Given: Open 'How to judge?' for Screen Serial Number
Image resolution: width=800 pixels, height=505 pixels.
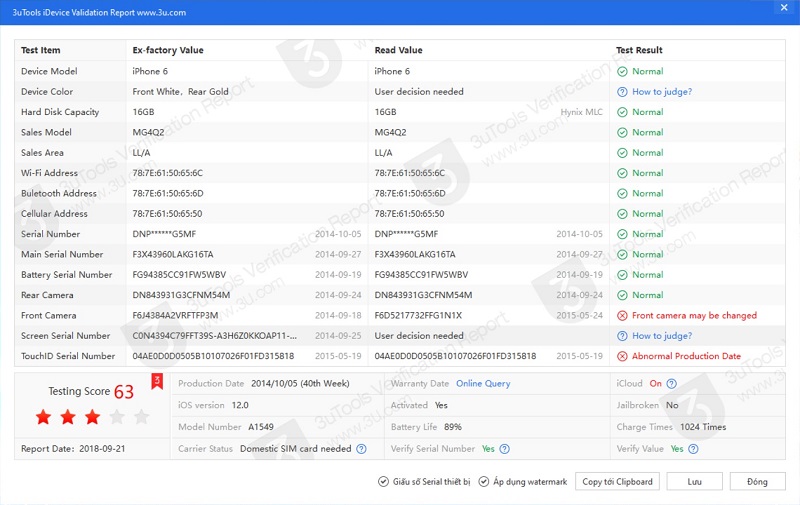Looking at the screenshot, I should (x=661, y=336).
